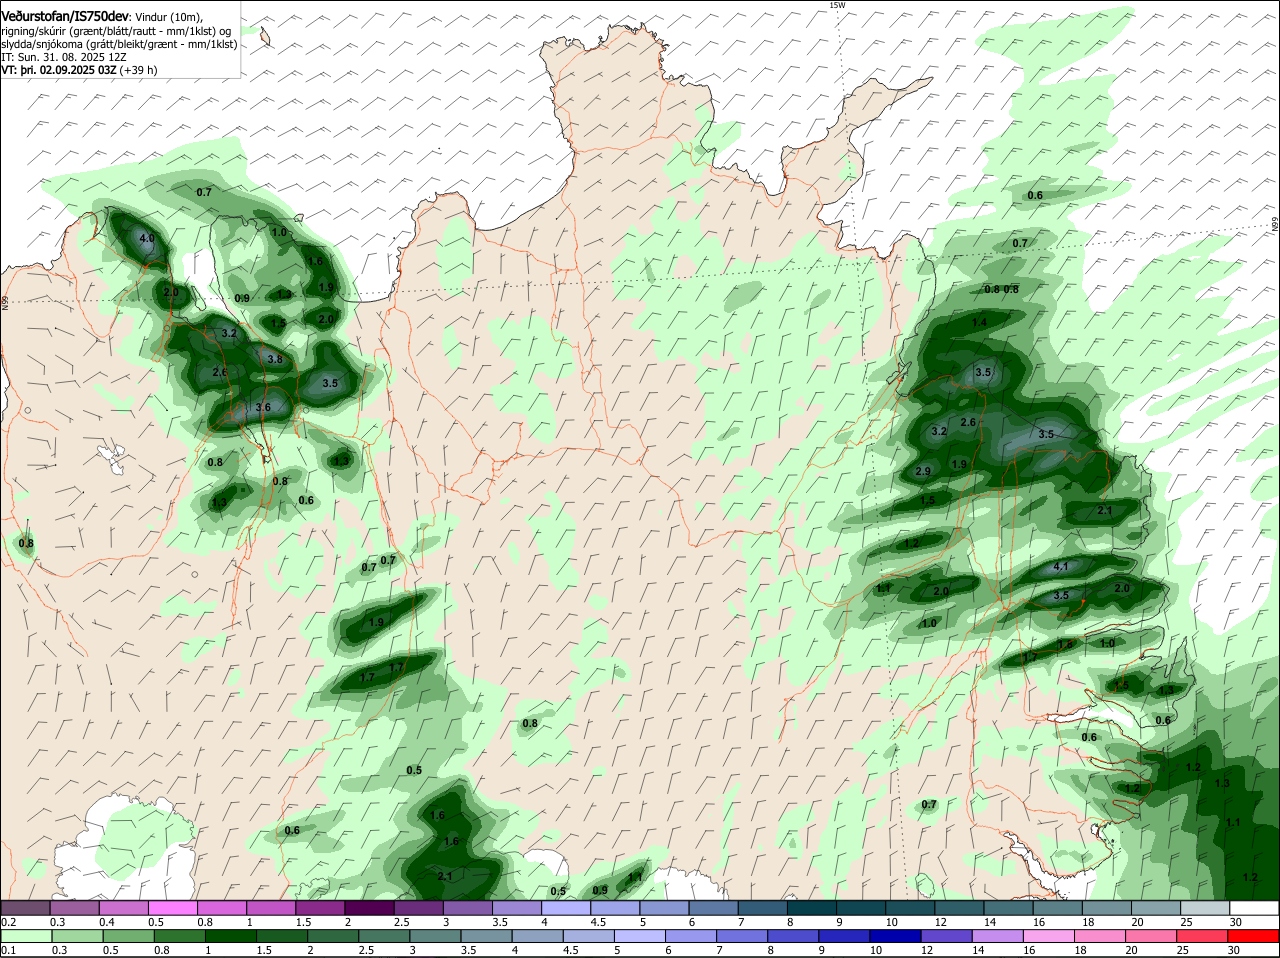The height and width of the screenshot is (958, 1280).
Task: Pick the crimson swatch above 25 in the lower legend
Action: click(x=1201, y=936)
